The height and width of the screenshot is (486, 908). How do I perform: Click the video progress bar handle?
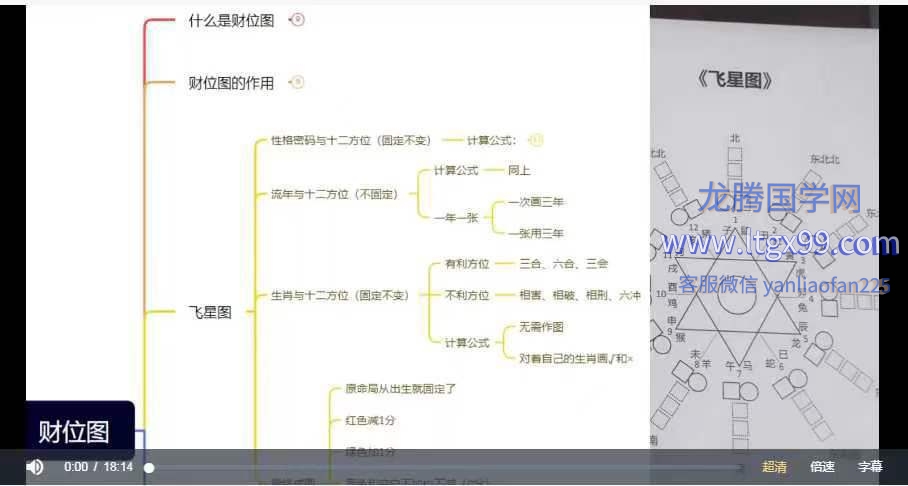[149, 467]
